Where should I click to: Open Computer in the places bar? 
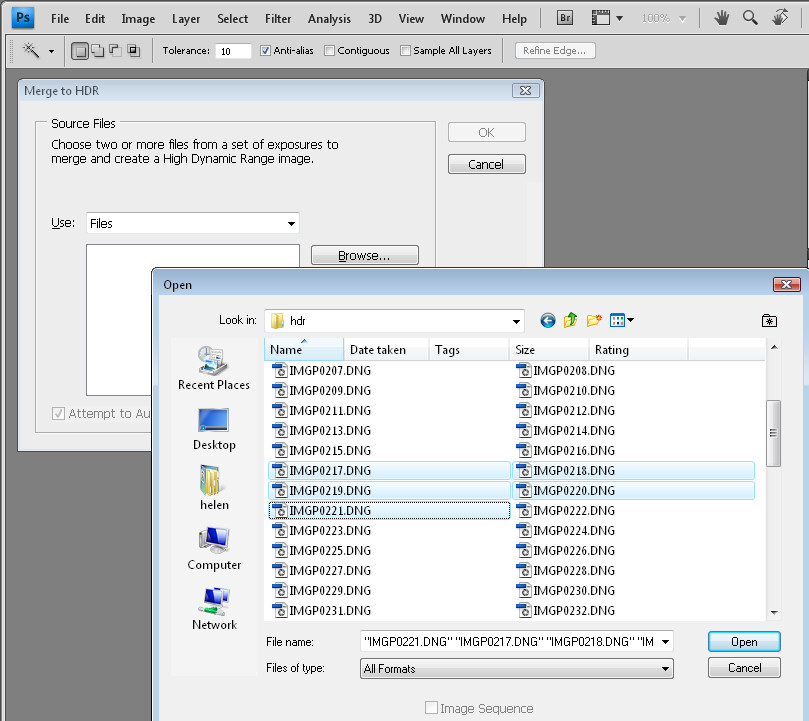(x=214, y=549)
